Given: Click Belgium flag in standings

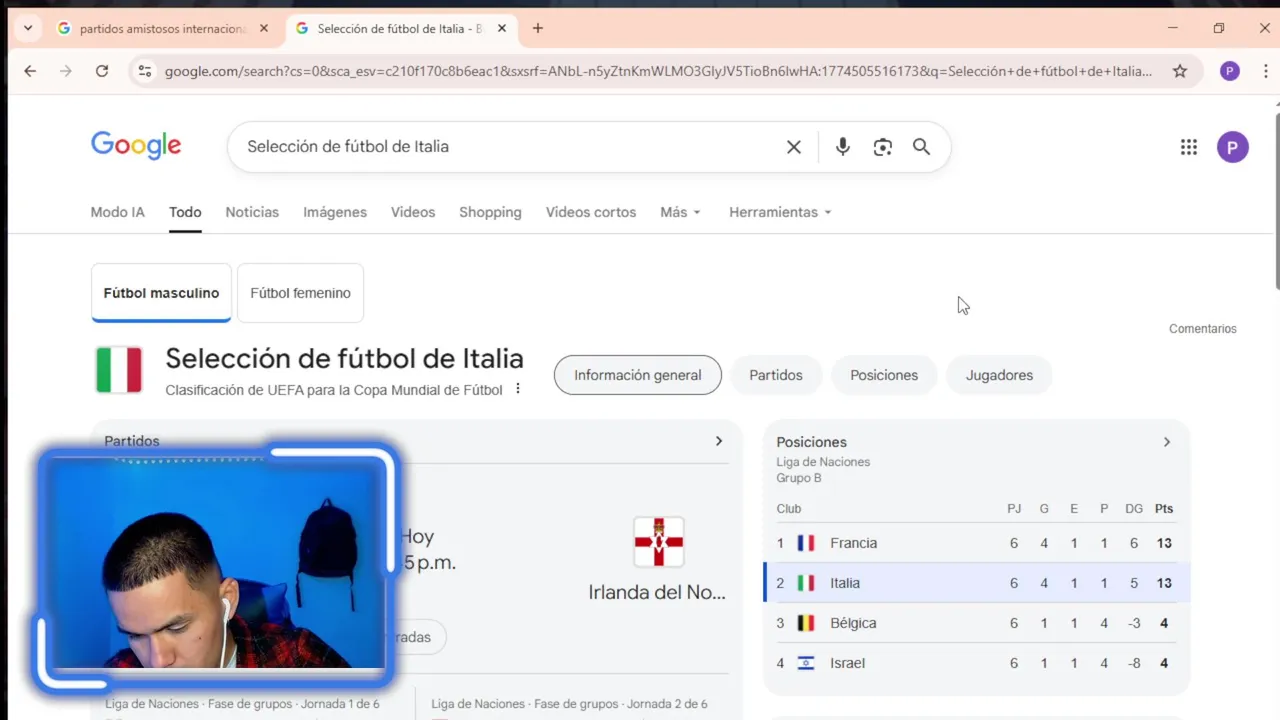Looking at the screenshot, I should coord(806,623).
